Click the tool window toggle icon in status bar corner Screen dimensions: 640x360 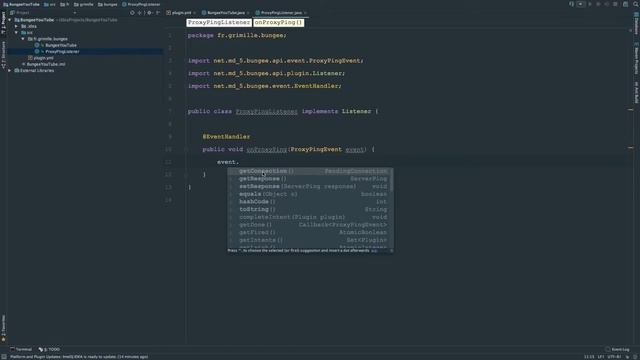point(3,357)
